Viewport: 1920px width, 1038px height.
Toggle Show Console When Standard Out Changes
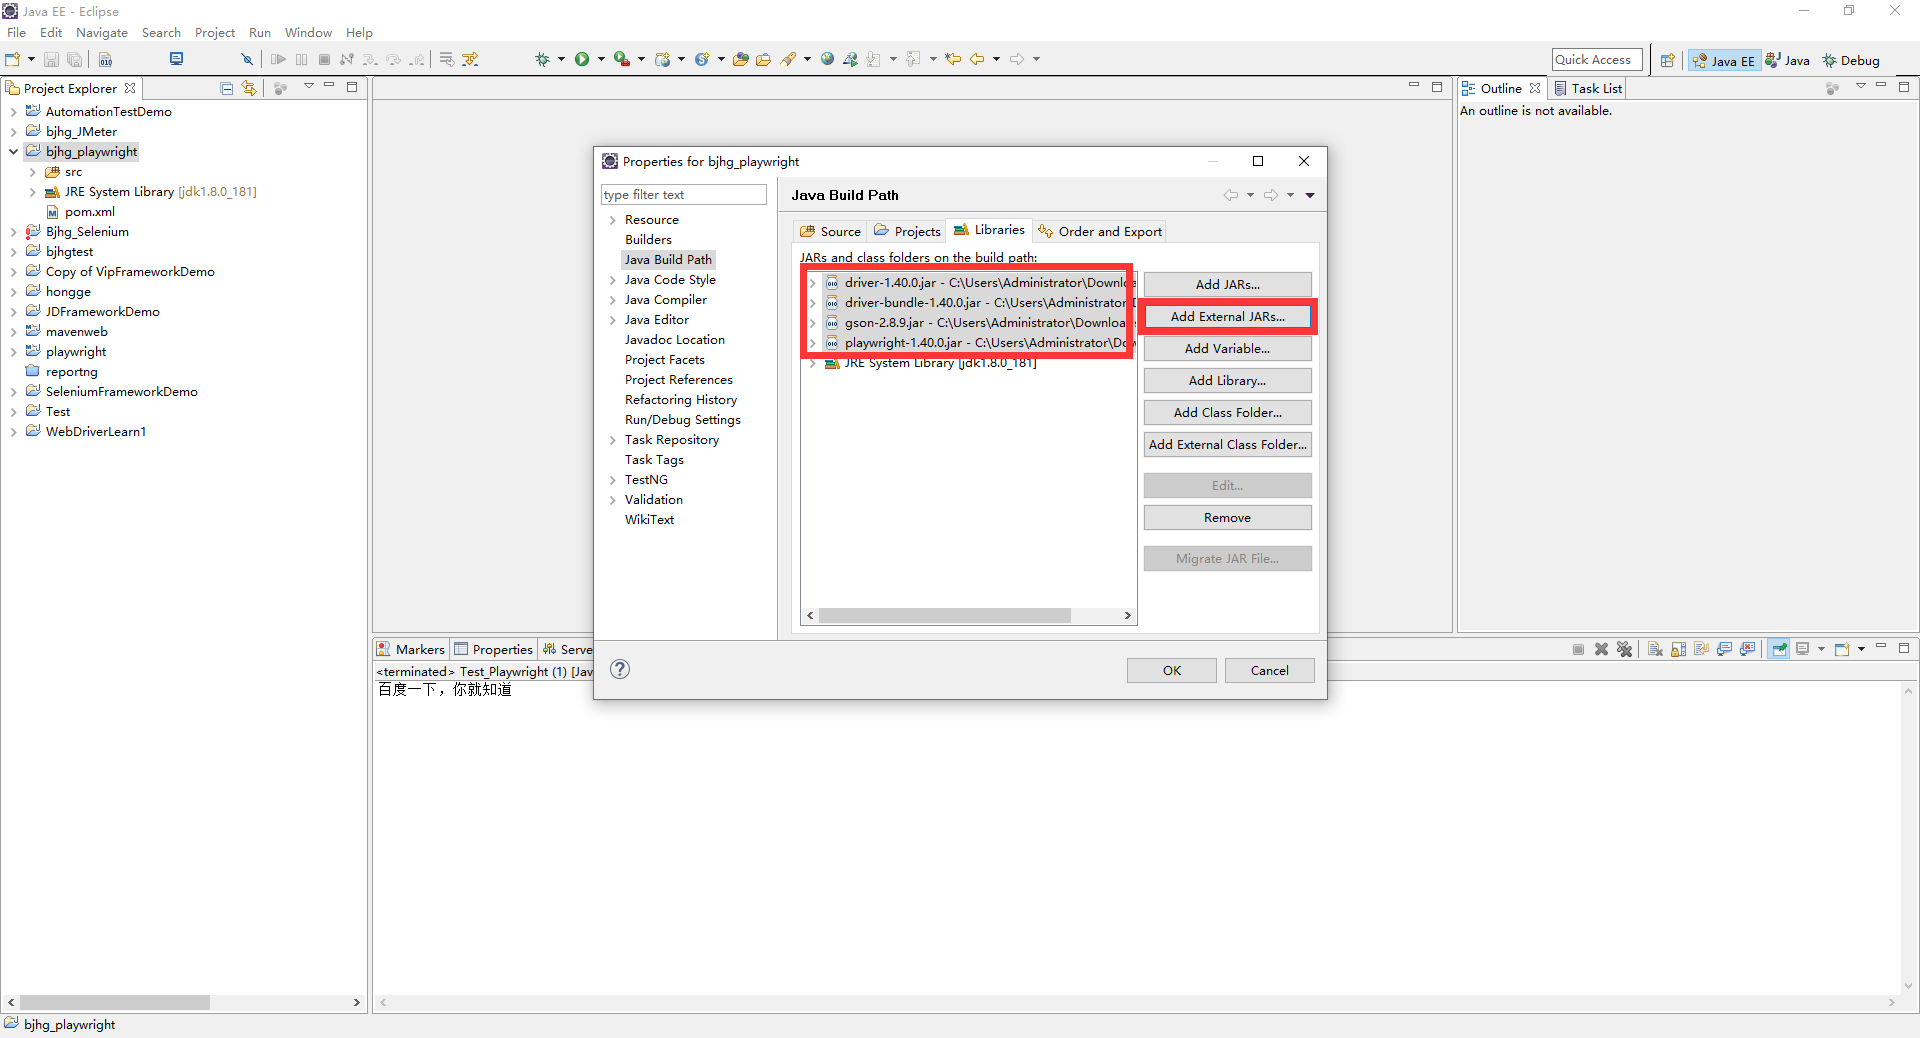click(1724, 649)
